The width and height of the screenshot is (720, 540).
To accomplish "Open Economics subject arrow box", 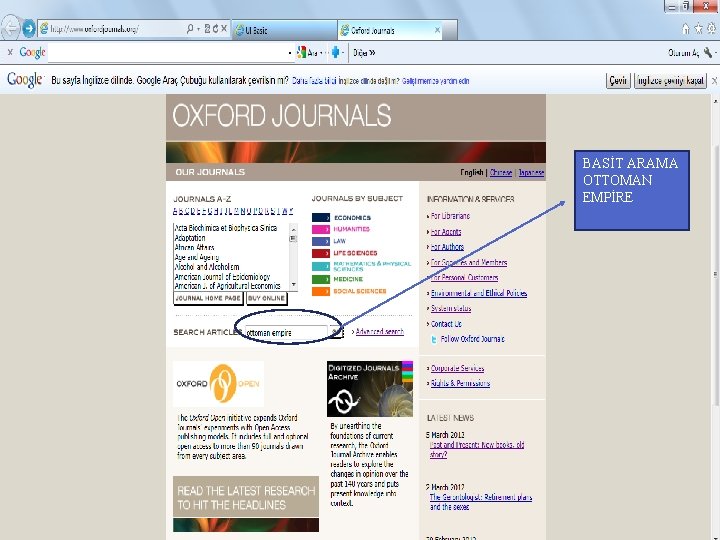I will (x=321, y=217).
